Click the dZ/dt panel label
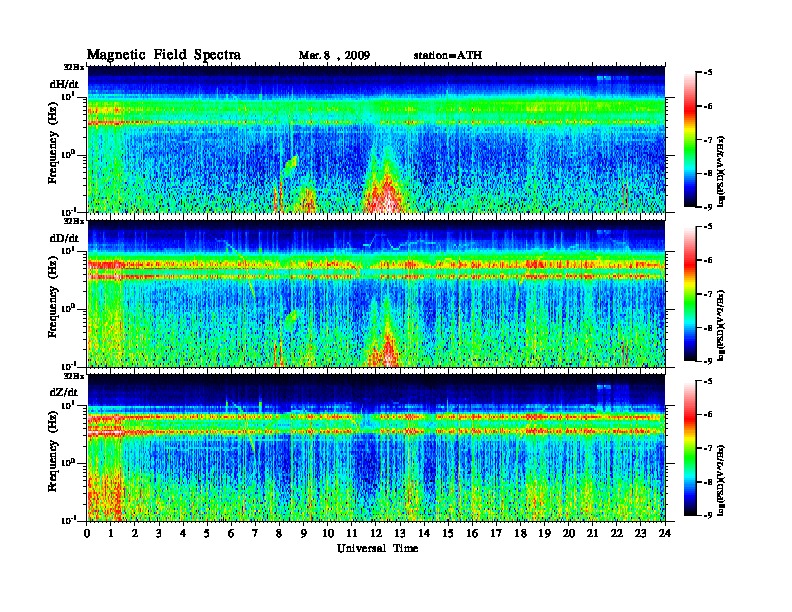The image size is (792, 612). [x=64, y=392]
